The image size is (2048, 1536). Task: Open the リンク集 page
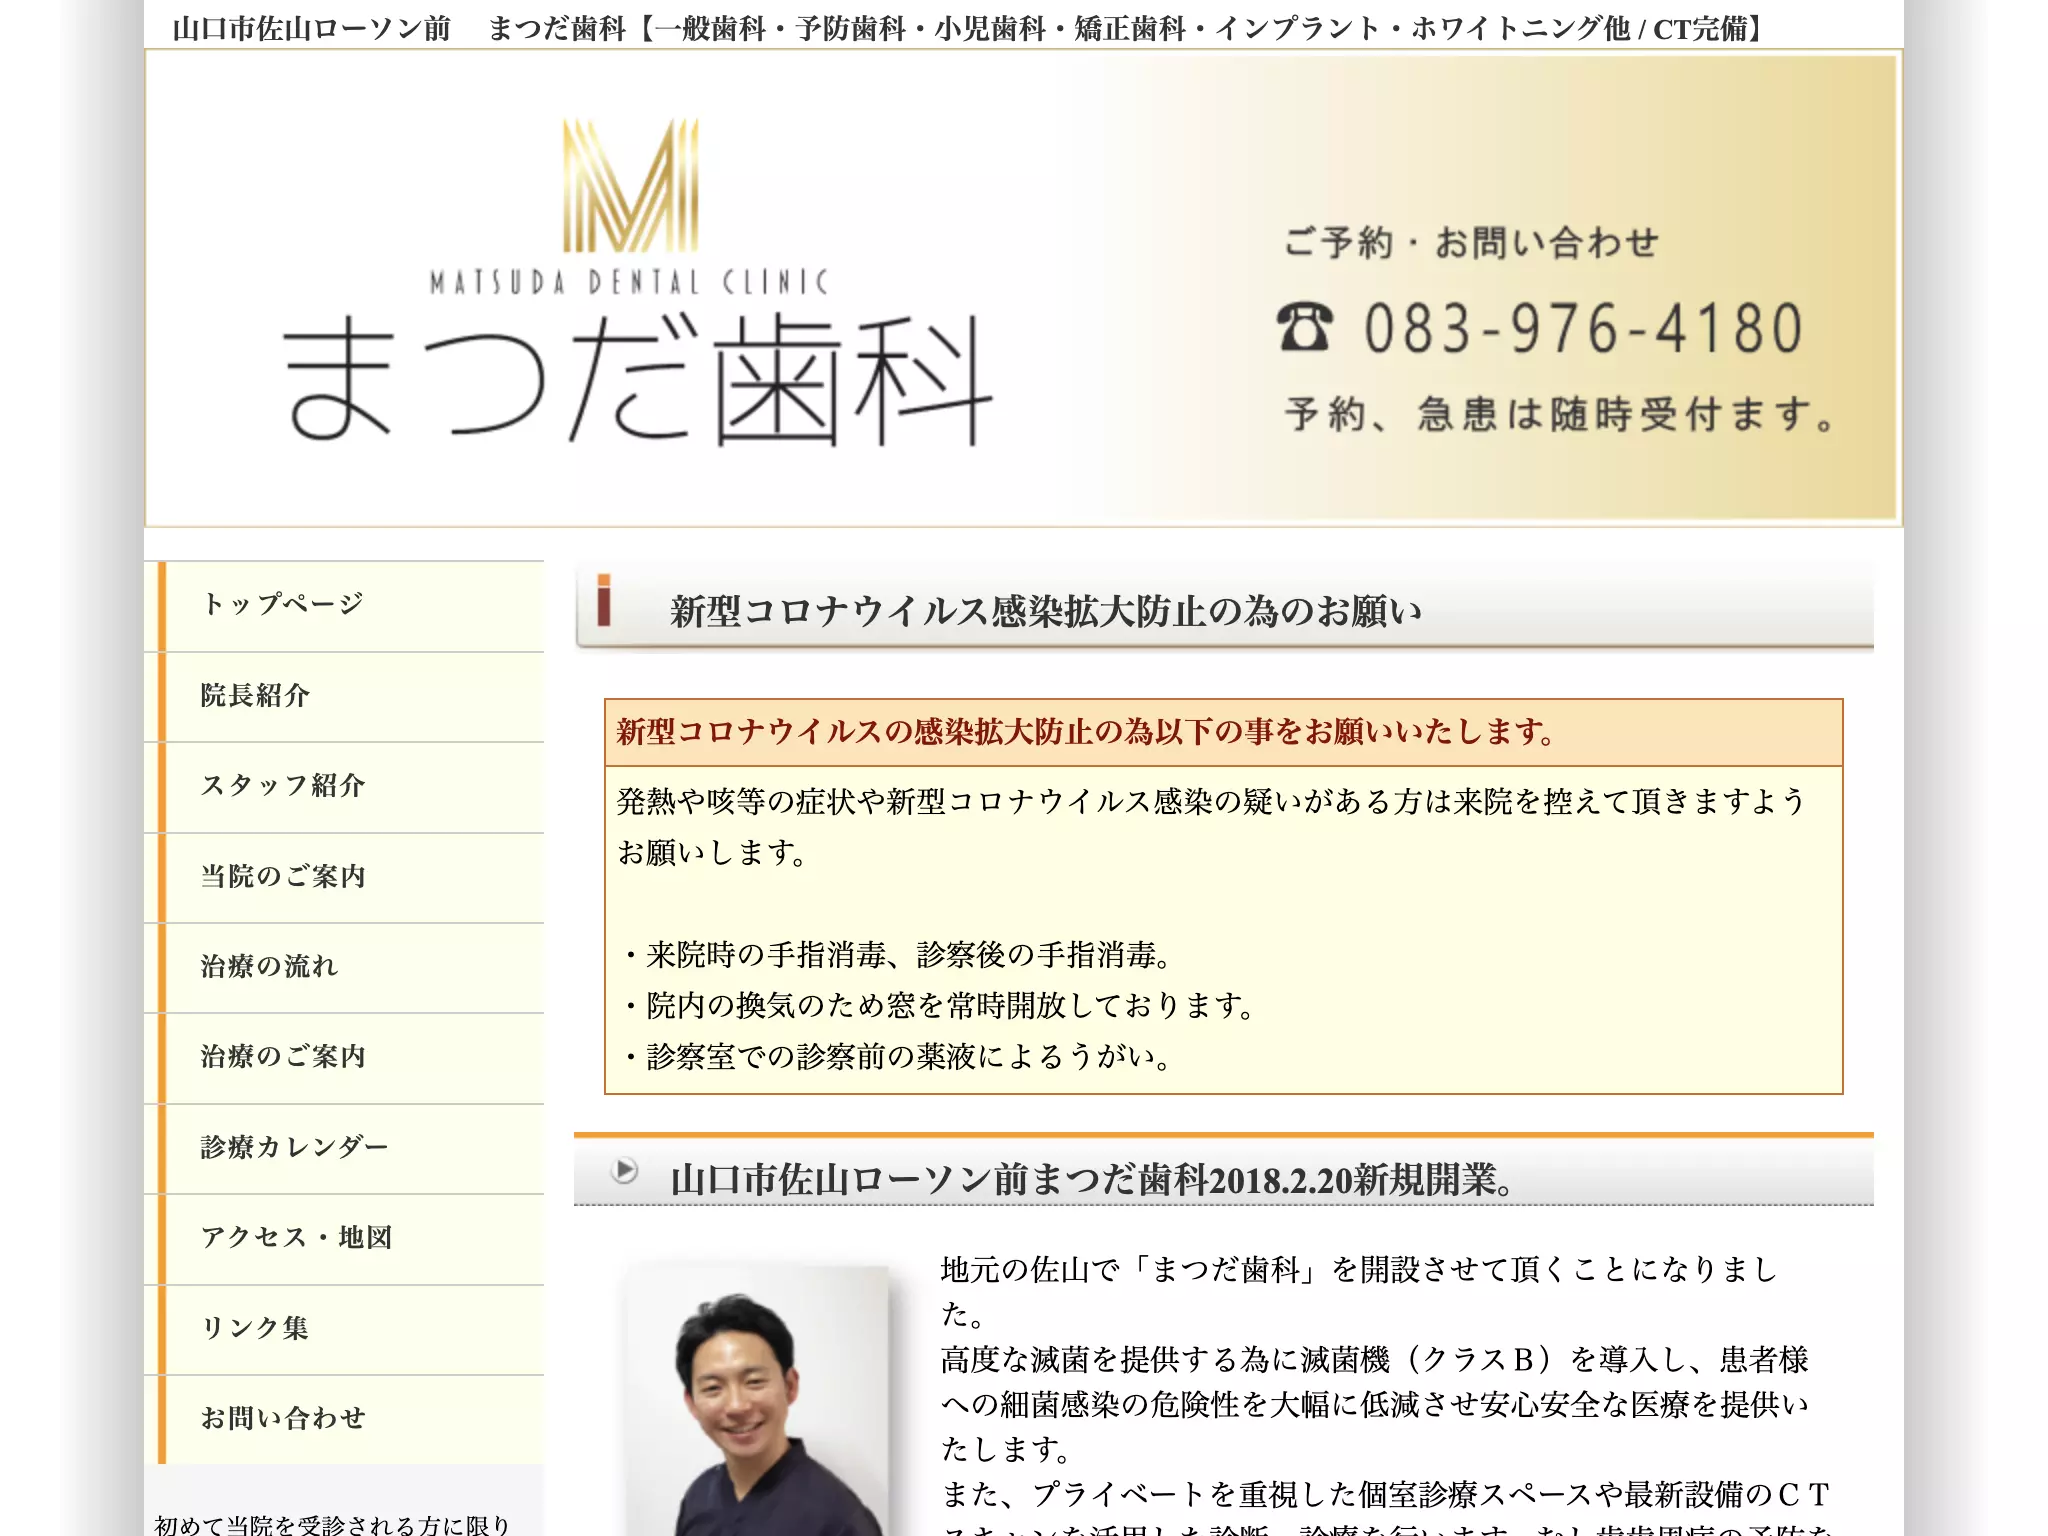[x=344, y=1329]
